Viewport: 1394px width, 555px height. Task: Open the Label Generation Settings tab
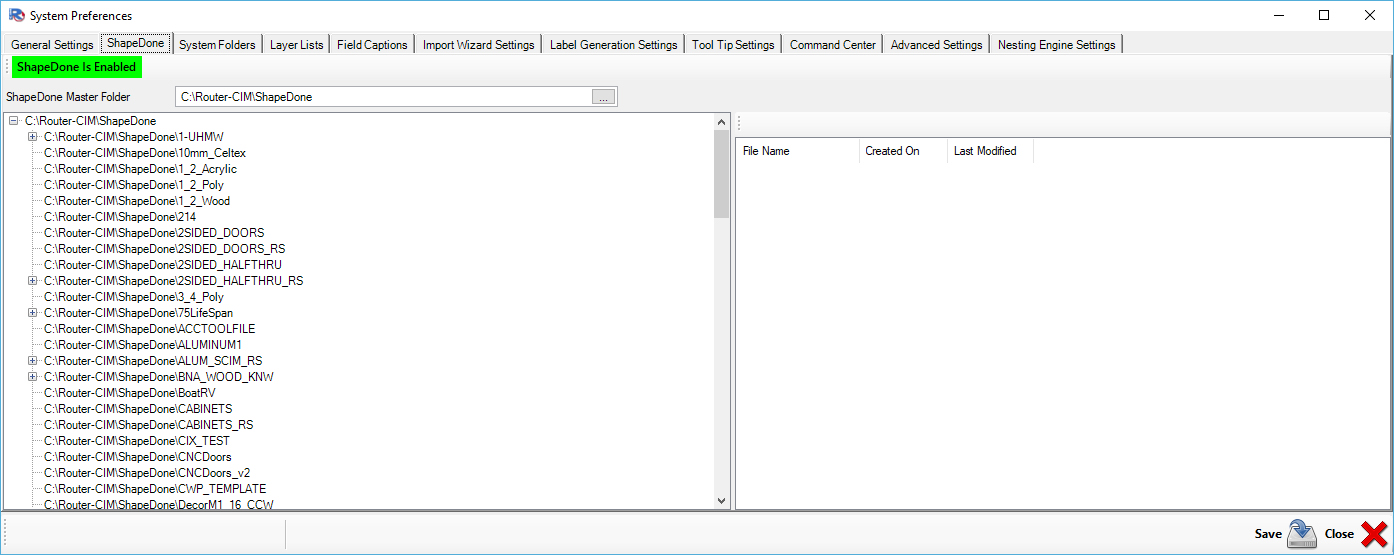(x=613, y=45)
